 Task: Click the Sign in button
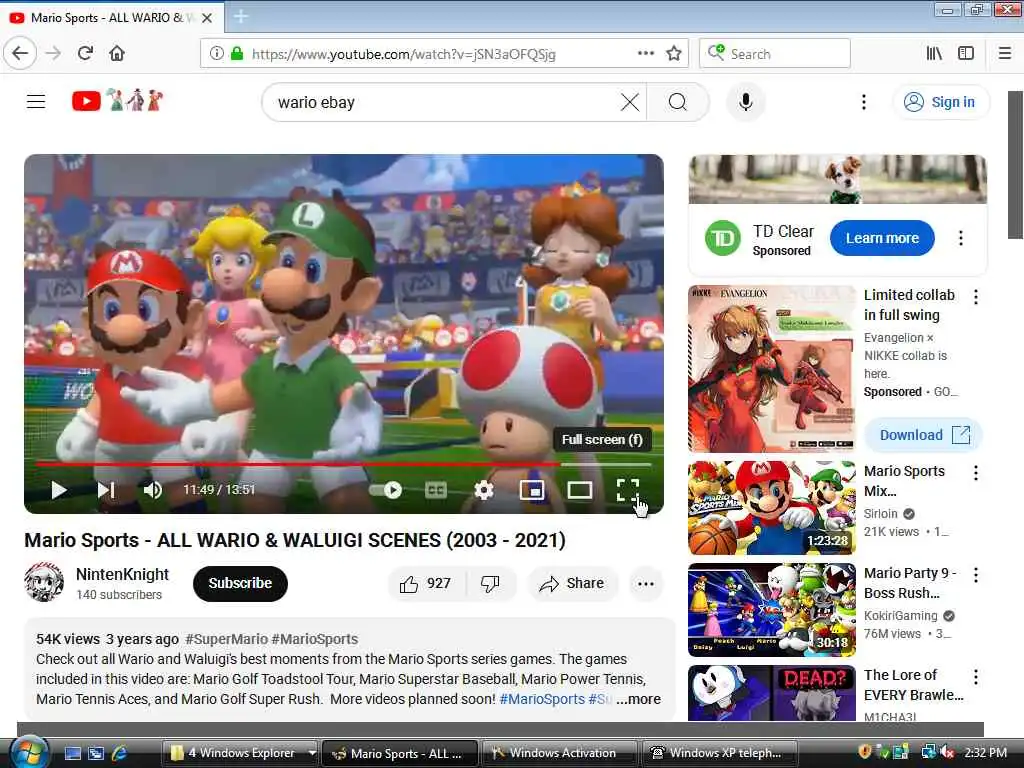940,102
